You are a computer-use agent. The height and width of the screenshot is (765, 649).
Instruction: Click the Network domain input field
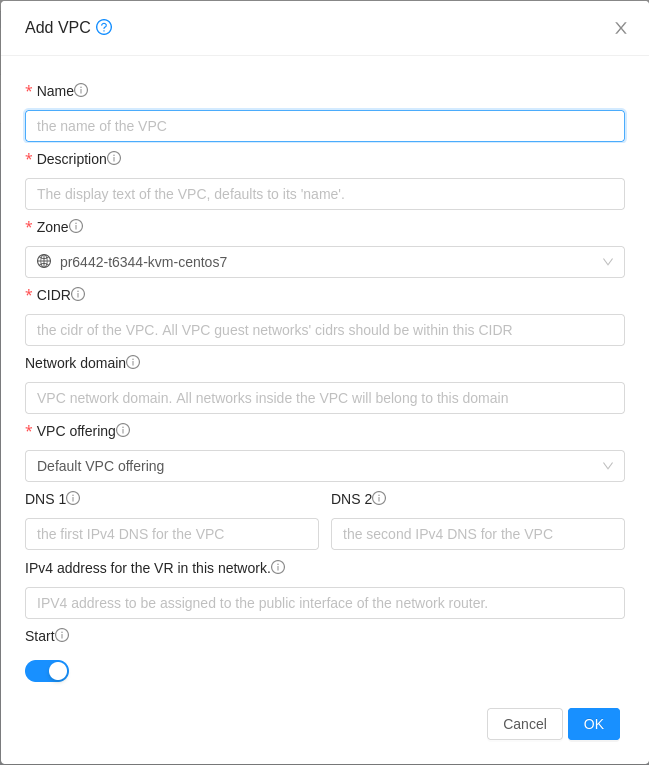[x=325, y=398]
